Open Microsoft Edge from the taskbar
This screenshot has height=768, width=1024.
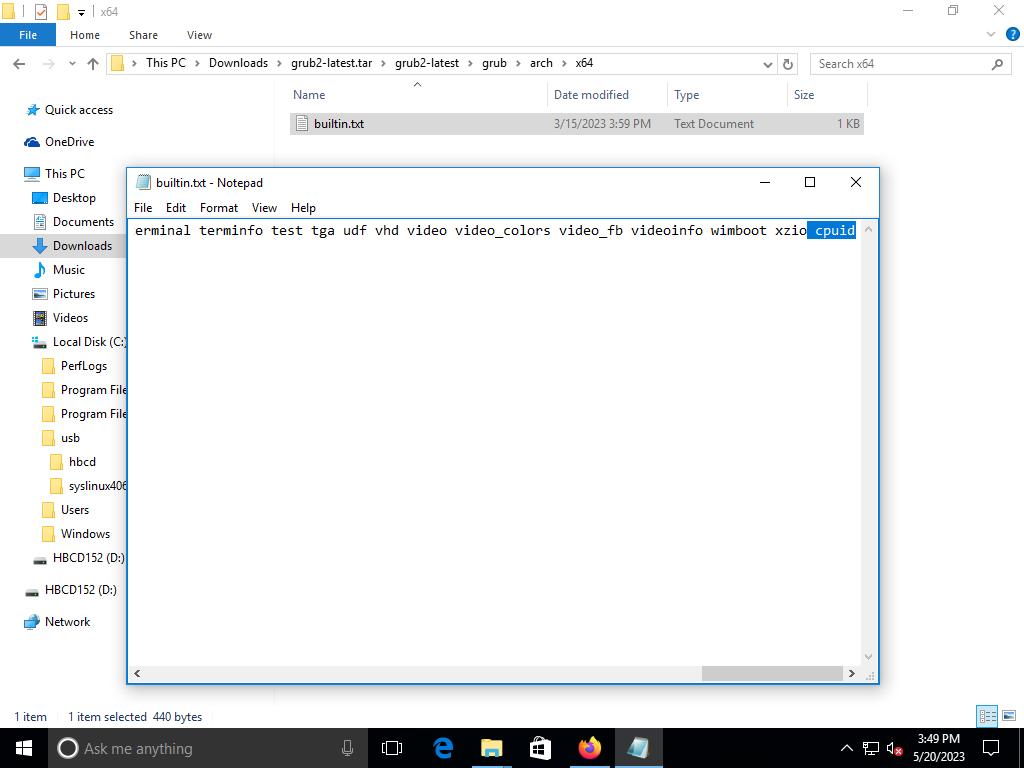(442, 748)
